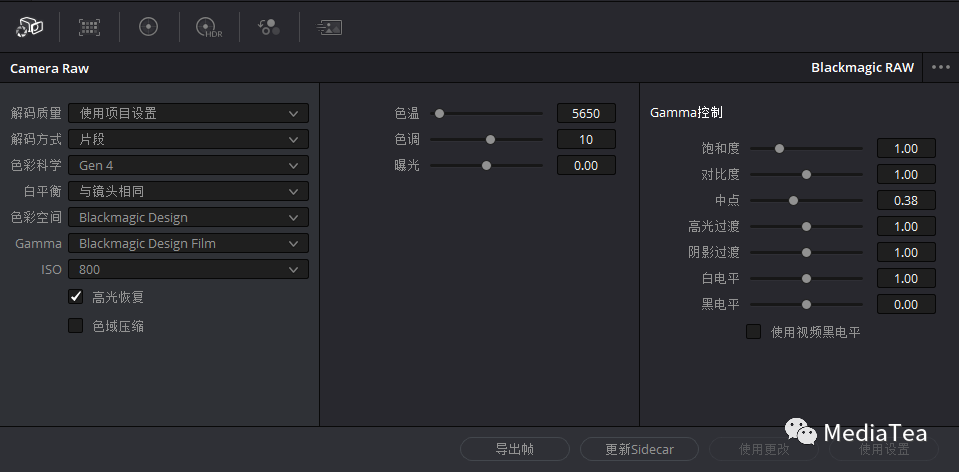This screenshot has width=959, height=472.
Task: Toggle the 高光恢复 checkbox
Action: (75, 297)
